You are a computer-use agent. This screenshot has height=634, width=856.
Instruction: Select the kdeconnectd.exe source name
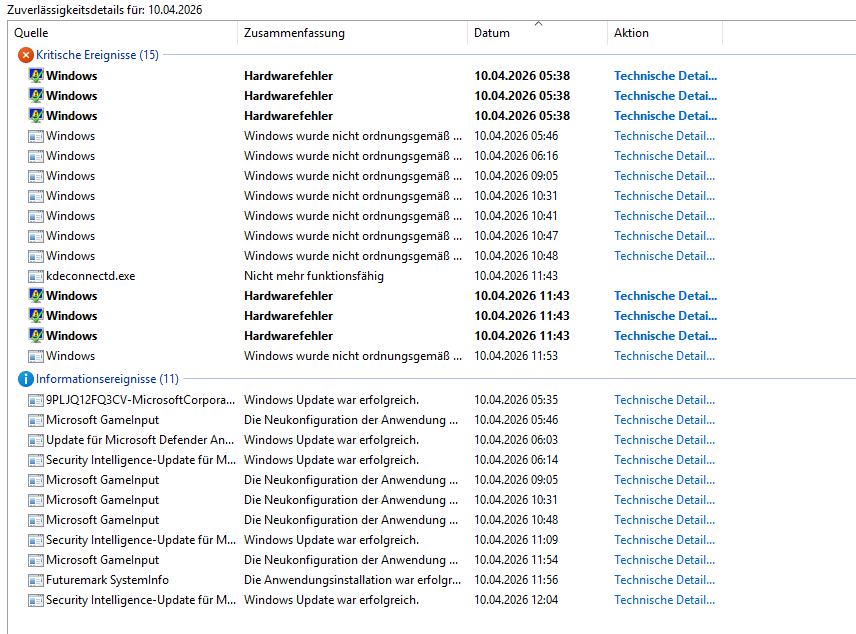pos(91,276)
